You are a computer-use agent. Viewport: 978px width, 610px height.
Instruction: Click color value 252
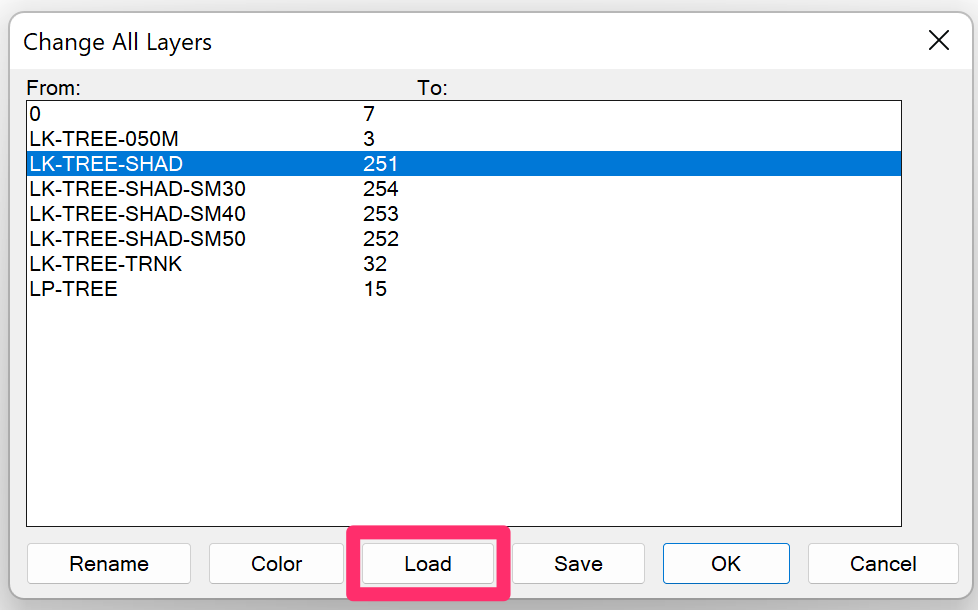[380, 238]
